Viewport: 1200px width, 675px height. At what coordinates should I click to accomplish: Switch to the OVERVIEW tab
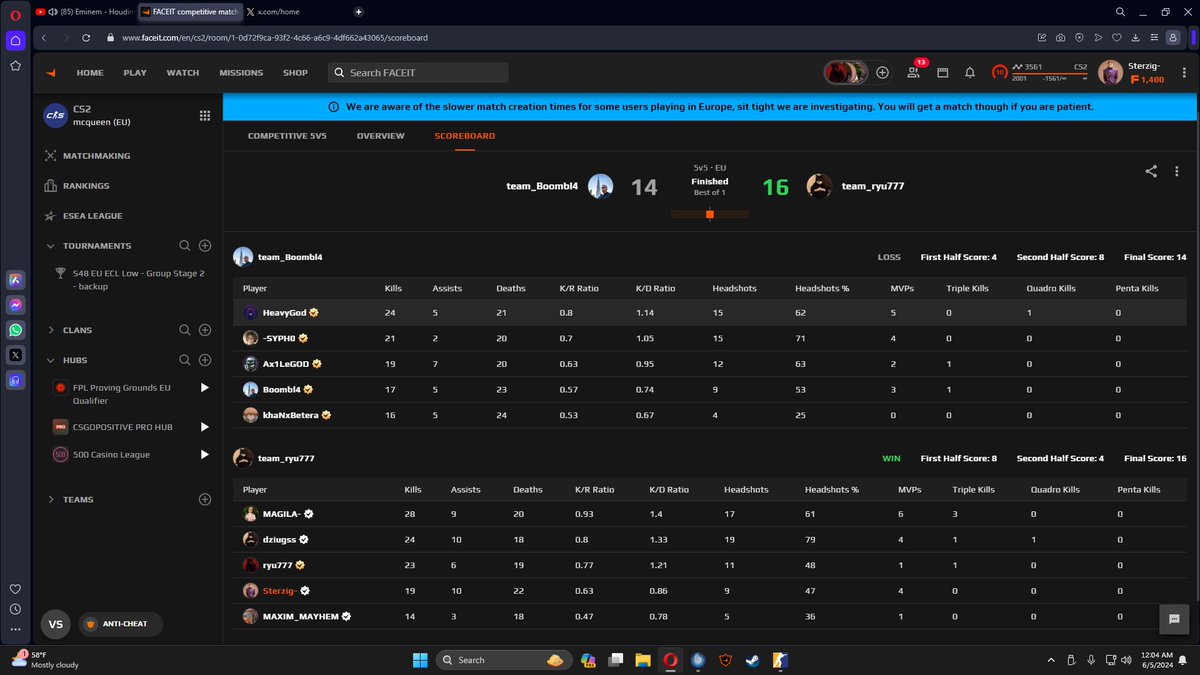[x=381, y=135]
